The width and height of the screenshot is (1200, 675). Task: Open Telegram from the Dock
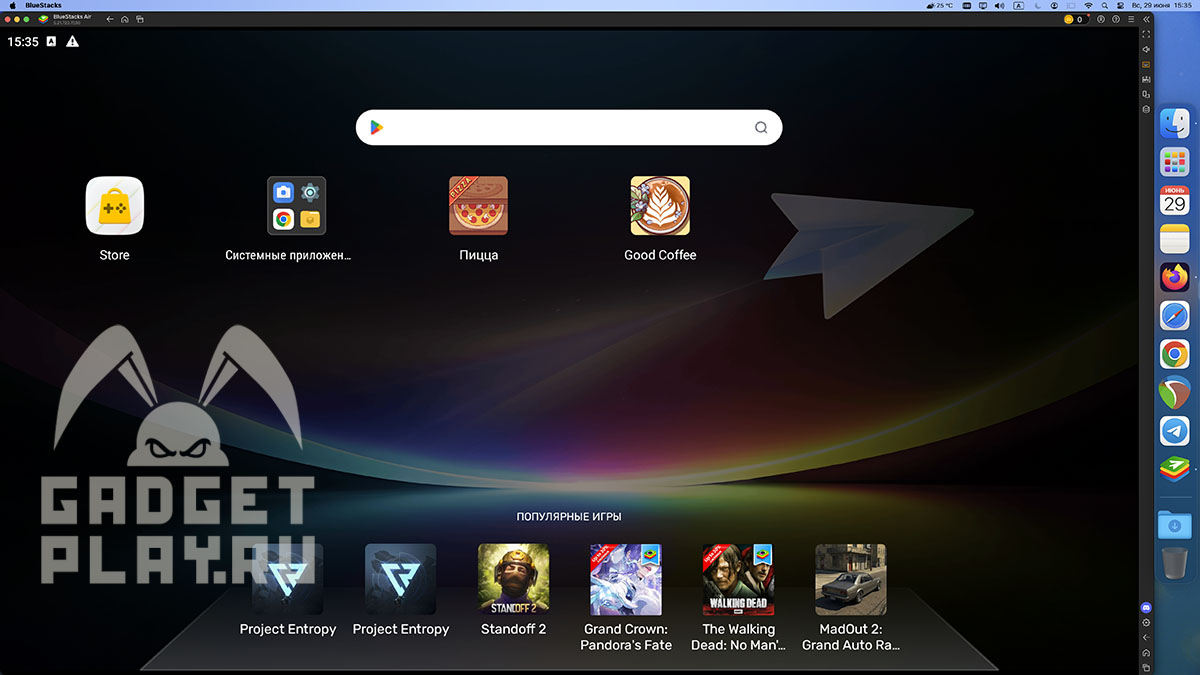[x=1174, y=431]
